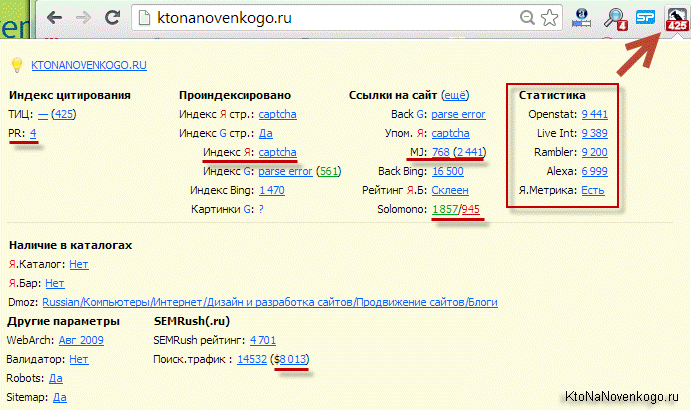The height and width of the screenshot is (412, 691).
Task: Open the Склеен link for Рейтинг Я.Б
Action: (x=450, y=190)
